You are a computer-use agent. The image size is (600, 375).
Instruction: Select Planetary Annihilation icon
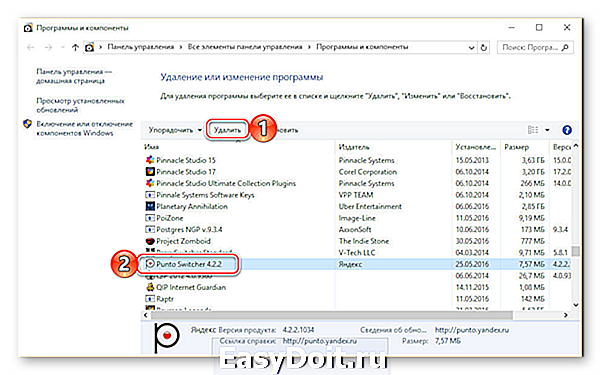click(150, 206)
